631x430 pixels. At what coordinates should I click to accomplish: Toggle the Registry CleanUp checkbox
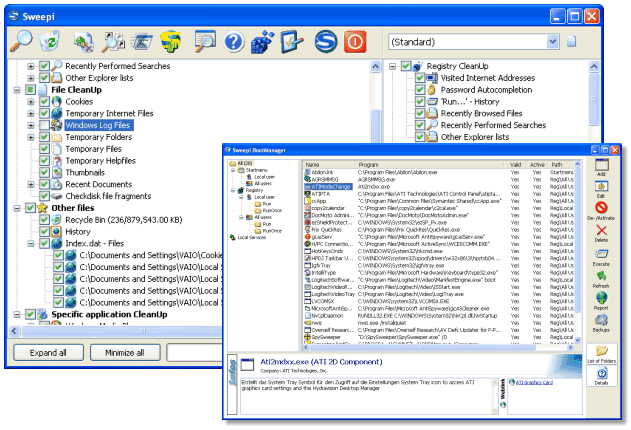pyautogui.click(x=406, y=66)
